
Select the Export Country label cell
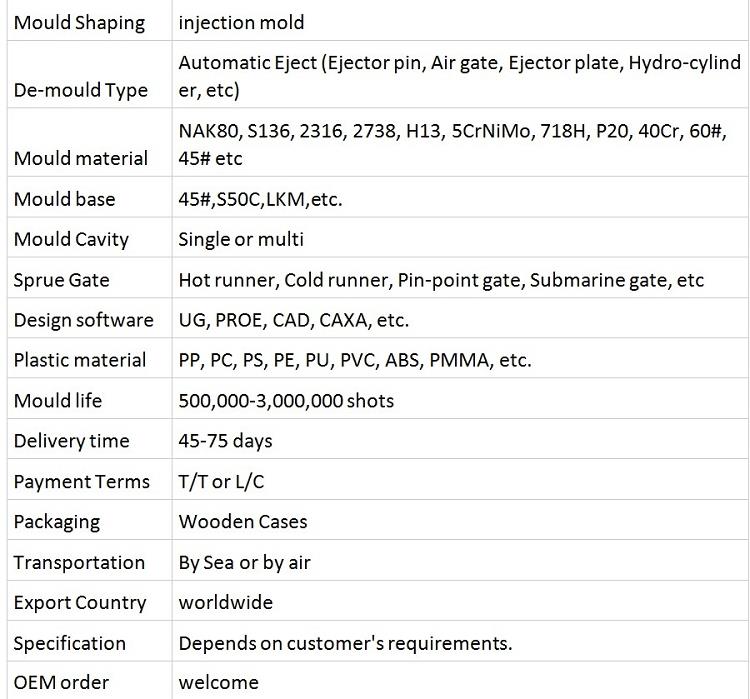[89, 600]
